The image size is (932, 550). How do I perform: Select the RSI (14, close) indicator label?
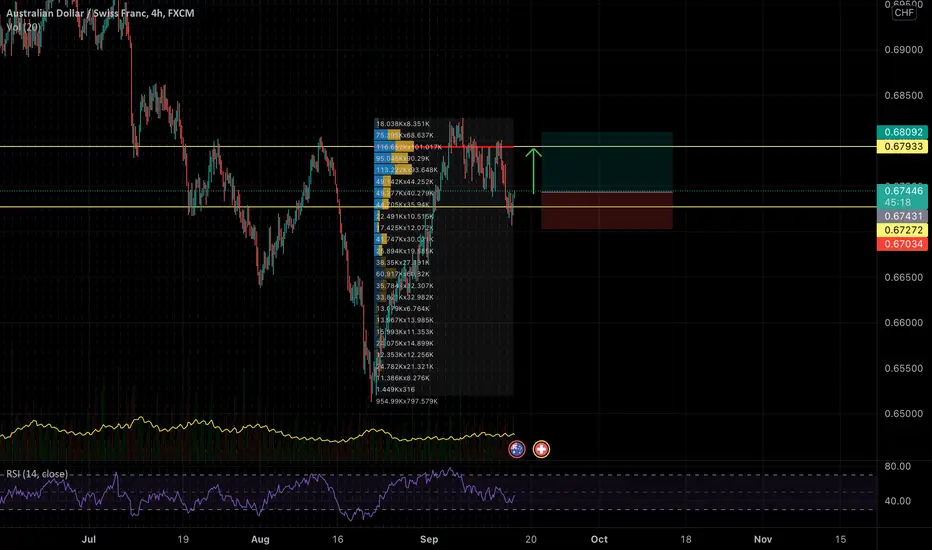coord(37,474)
